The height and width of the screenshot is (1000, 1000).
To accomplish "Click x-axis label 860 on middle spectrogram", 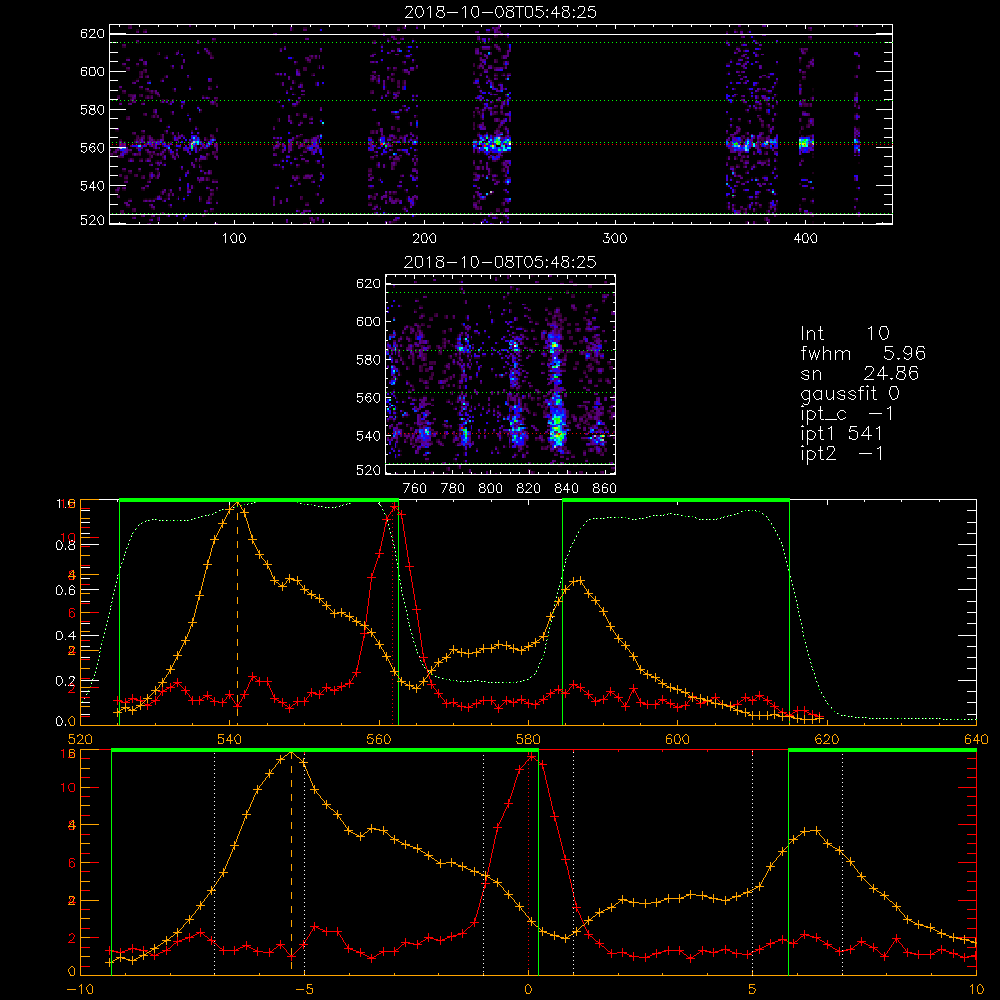I will 605,489.
